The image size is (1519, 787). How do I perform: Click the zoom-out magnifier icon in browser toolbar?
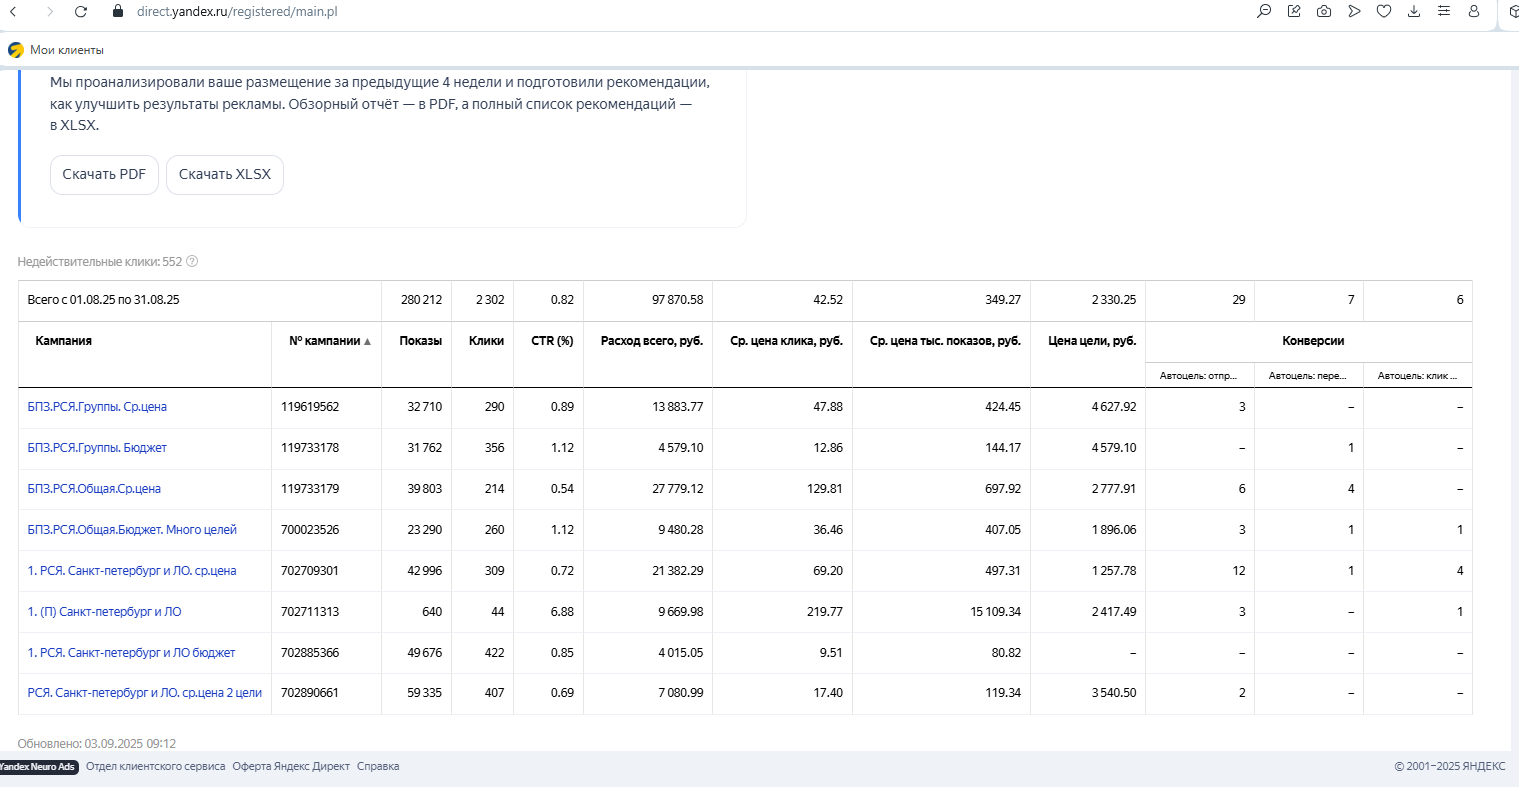point(1264,12)
